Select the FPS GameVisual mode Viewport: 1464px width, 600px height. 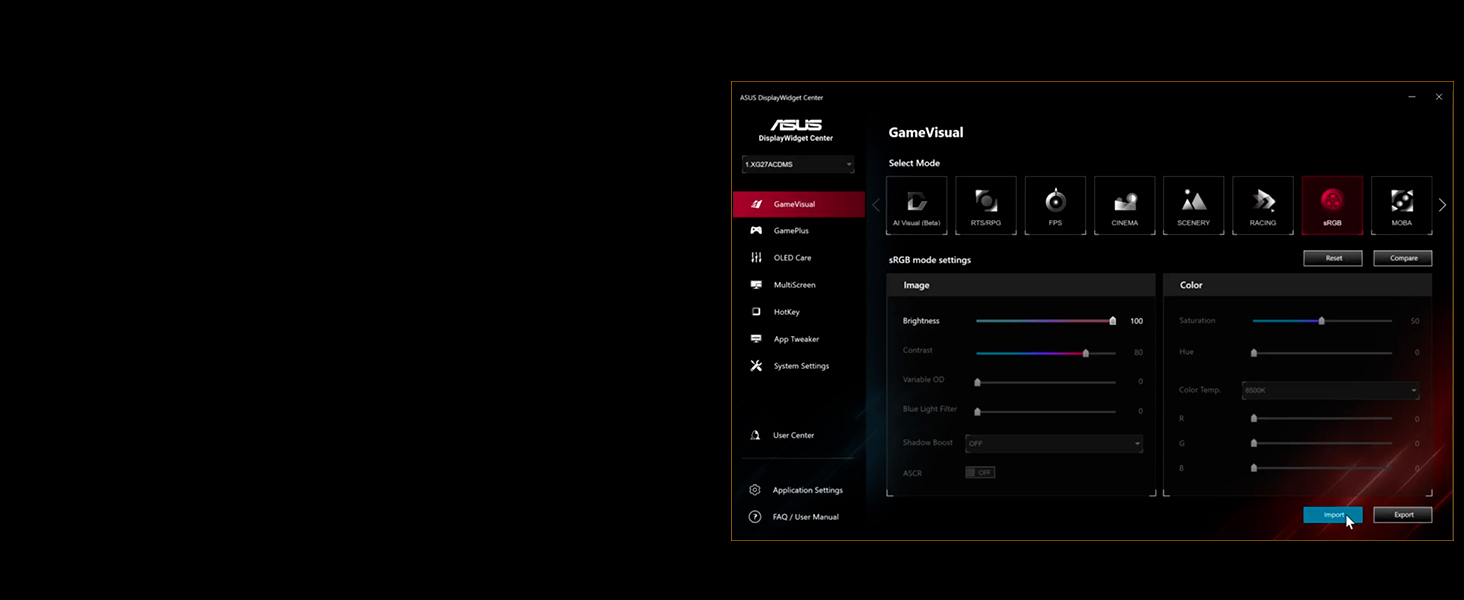[1055, 205]
